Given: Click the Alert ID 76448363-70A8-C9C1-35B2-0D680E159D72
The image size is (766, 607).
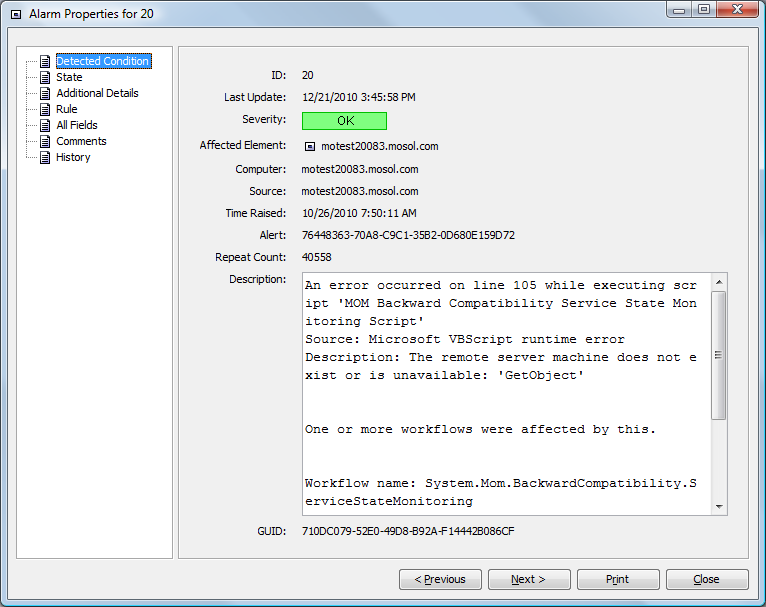Looking at the screenshot, I should (x=408, y=235).
